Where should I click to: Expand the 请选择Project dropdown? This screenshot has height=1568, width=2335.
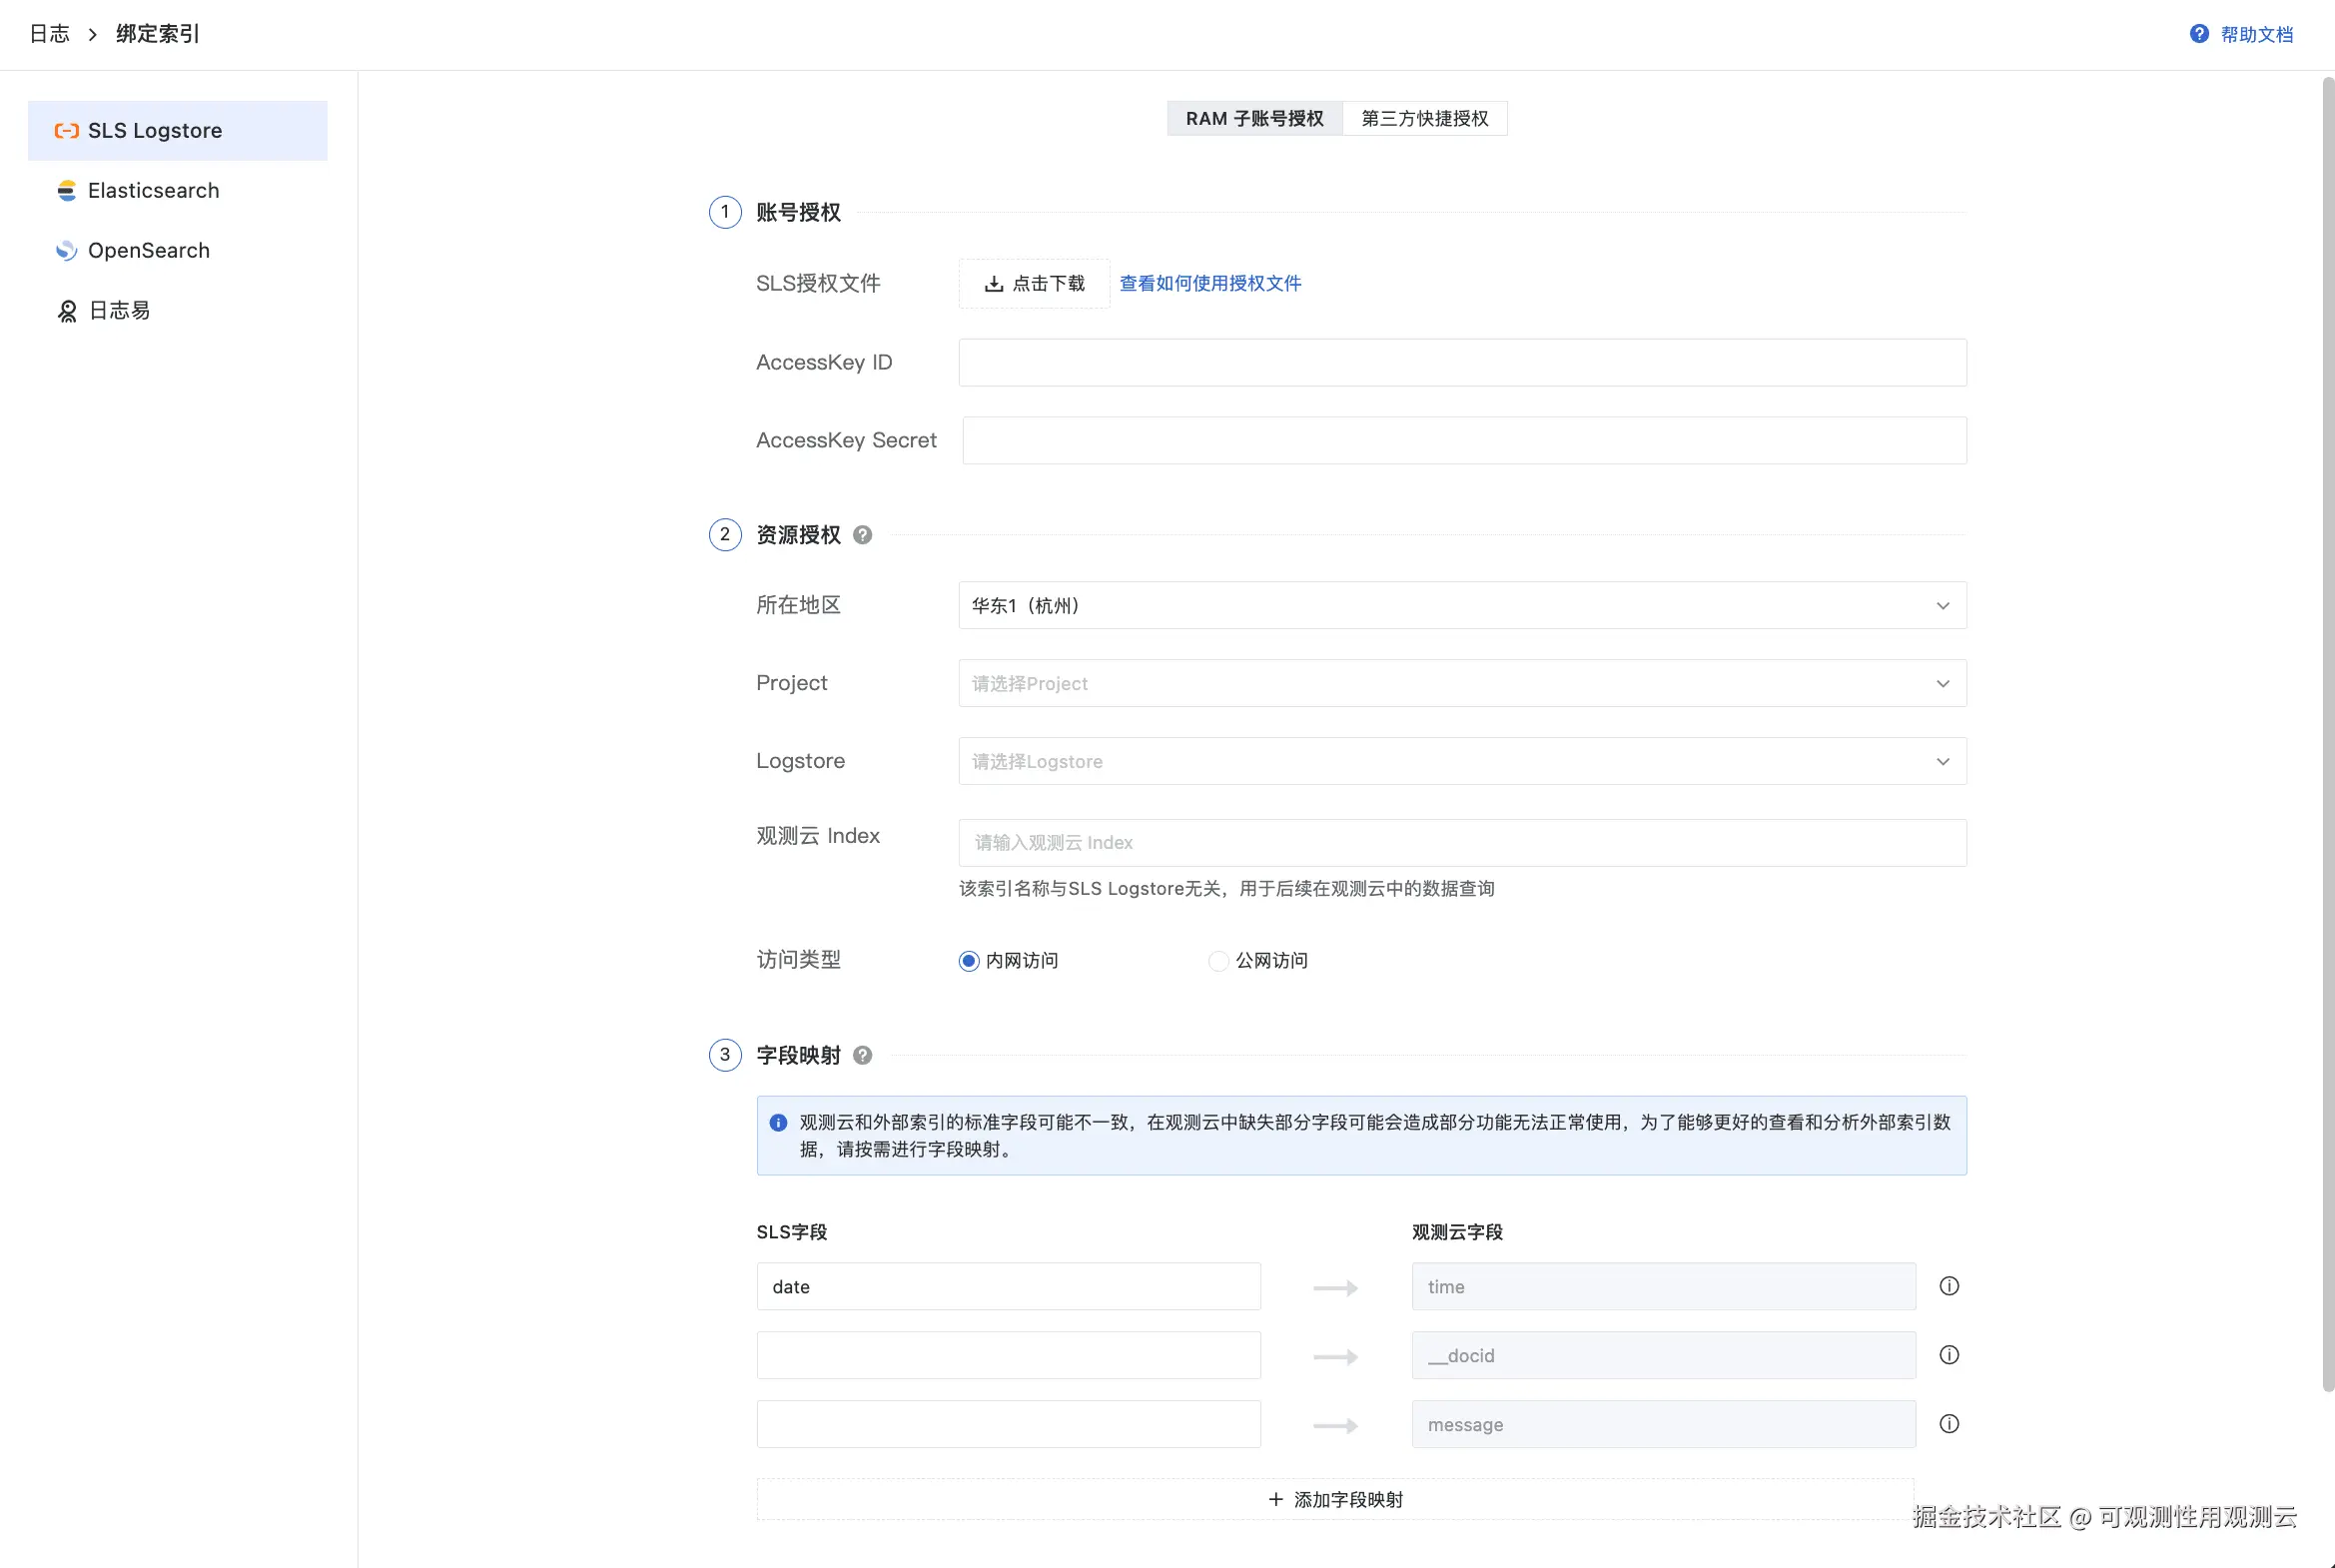[x=1461, y=683]
